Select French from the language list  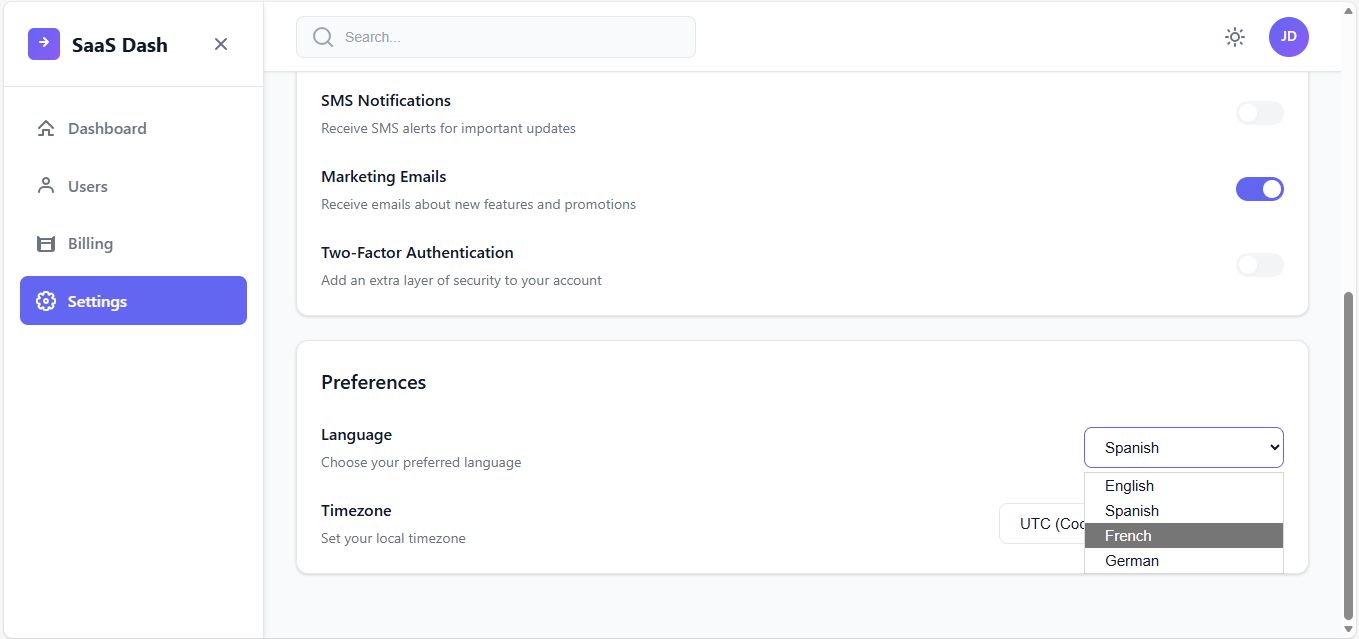tap(1128, 536)
